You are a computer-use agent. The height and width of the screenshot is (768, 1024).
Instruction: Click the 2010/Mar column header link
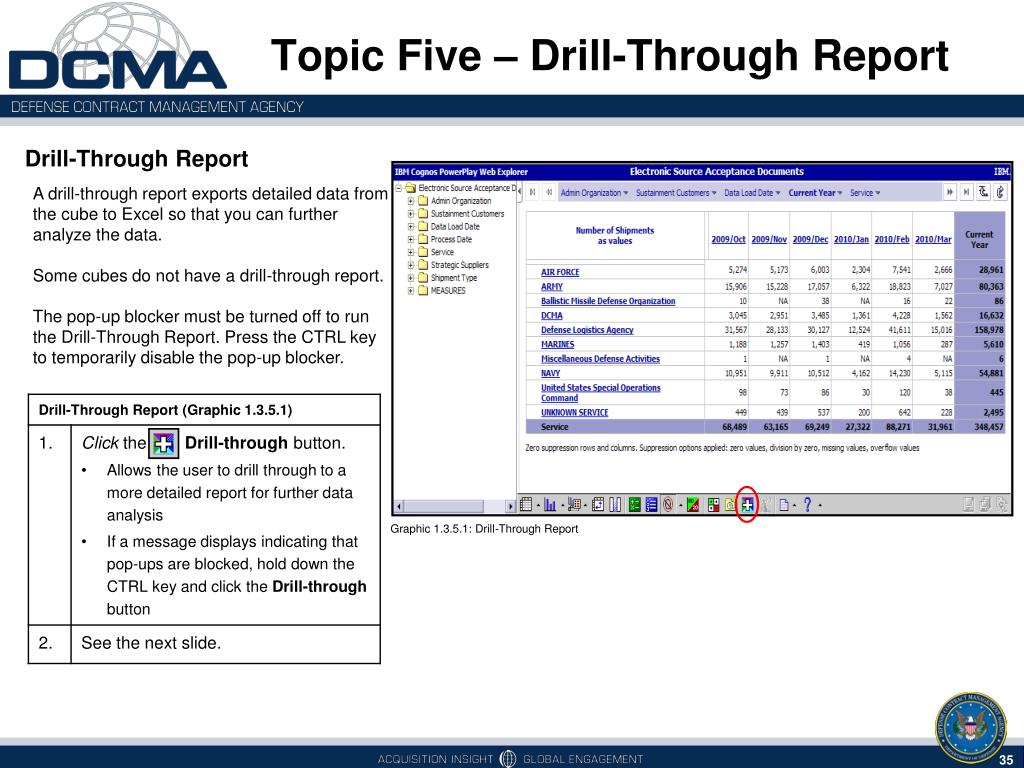933,240
